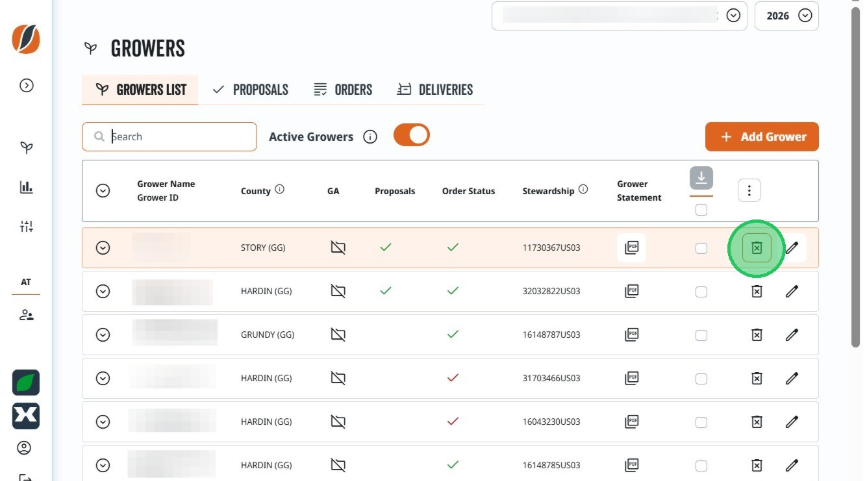Screen dimensions: 864x481
Task: Toggle the Active Growers switch off
Action: tap(412, 135)
